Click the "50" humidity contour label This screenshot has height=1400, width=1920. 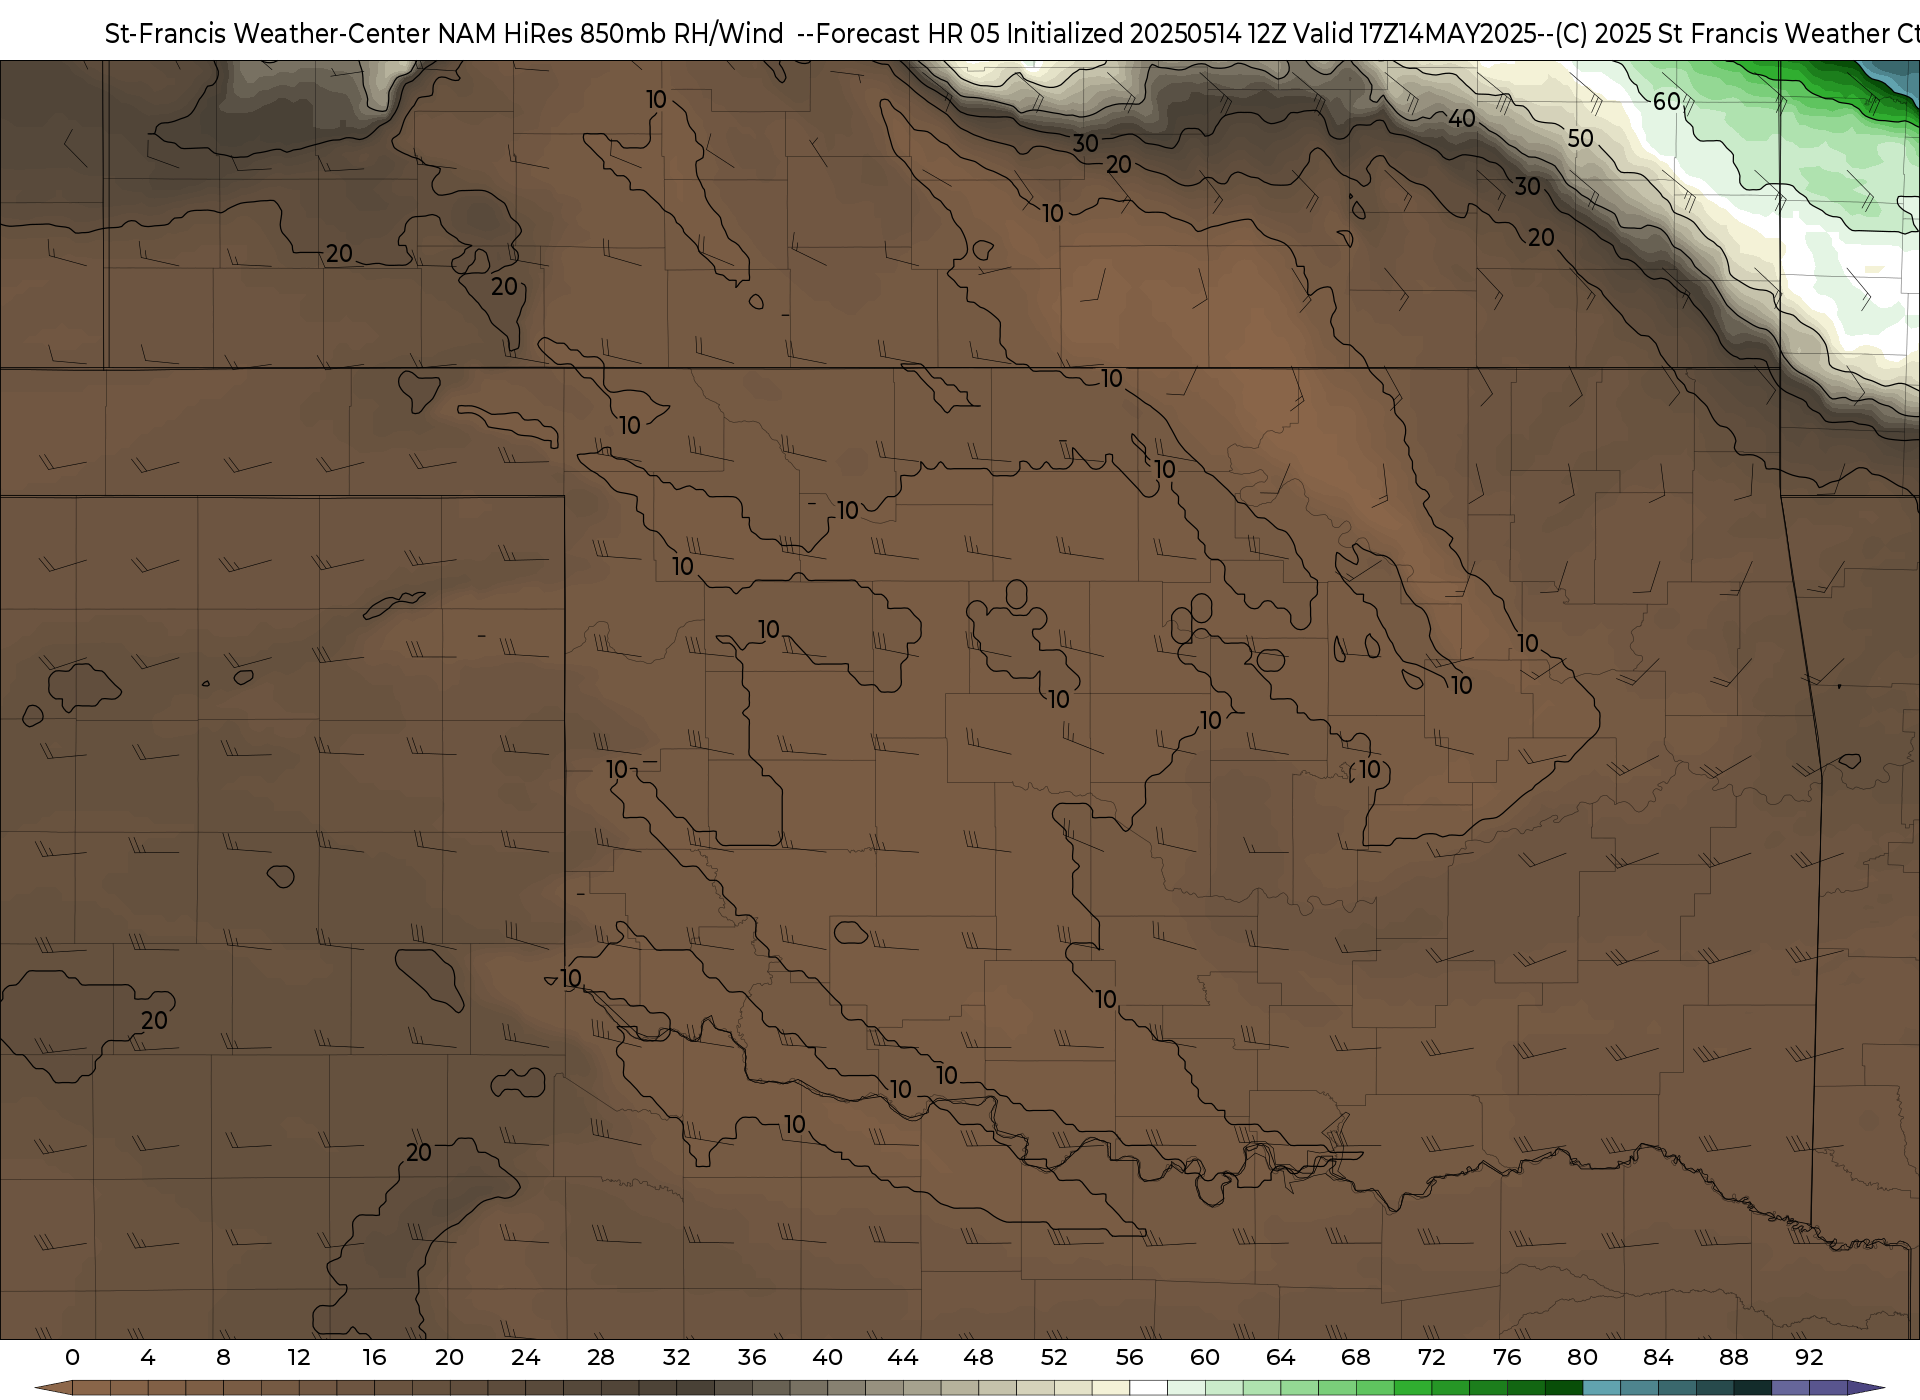tap(1580, 138)
